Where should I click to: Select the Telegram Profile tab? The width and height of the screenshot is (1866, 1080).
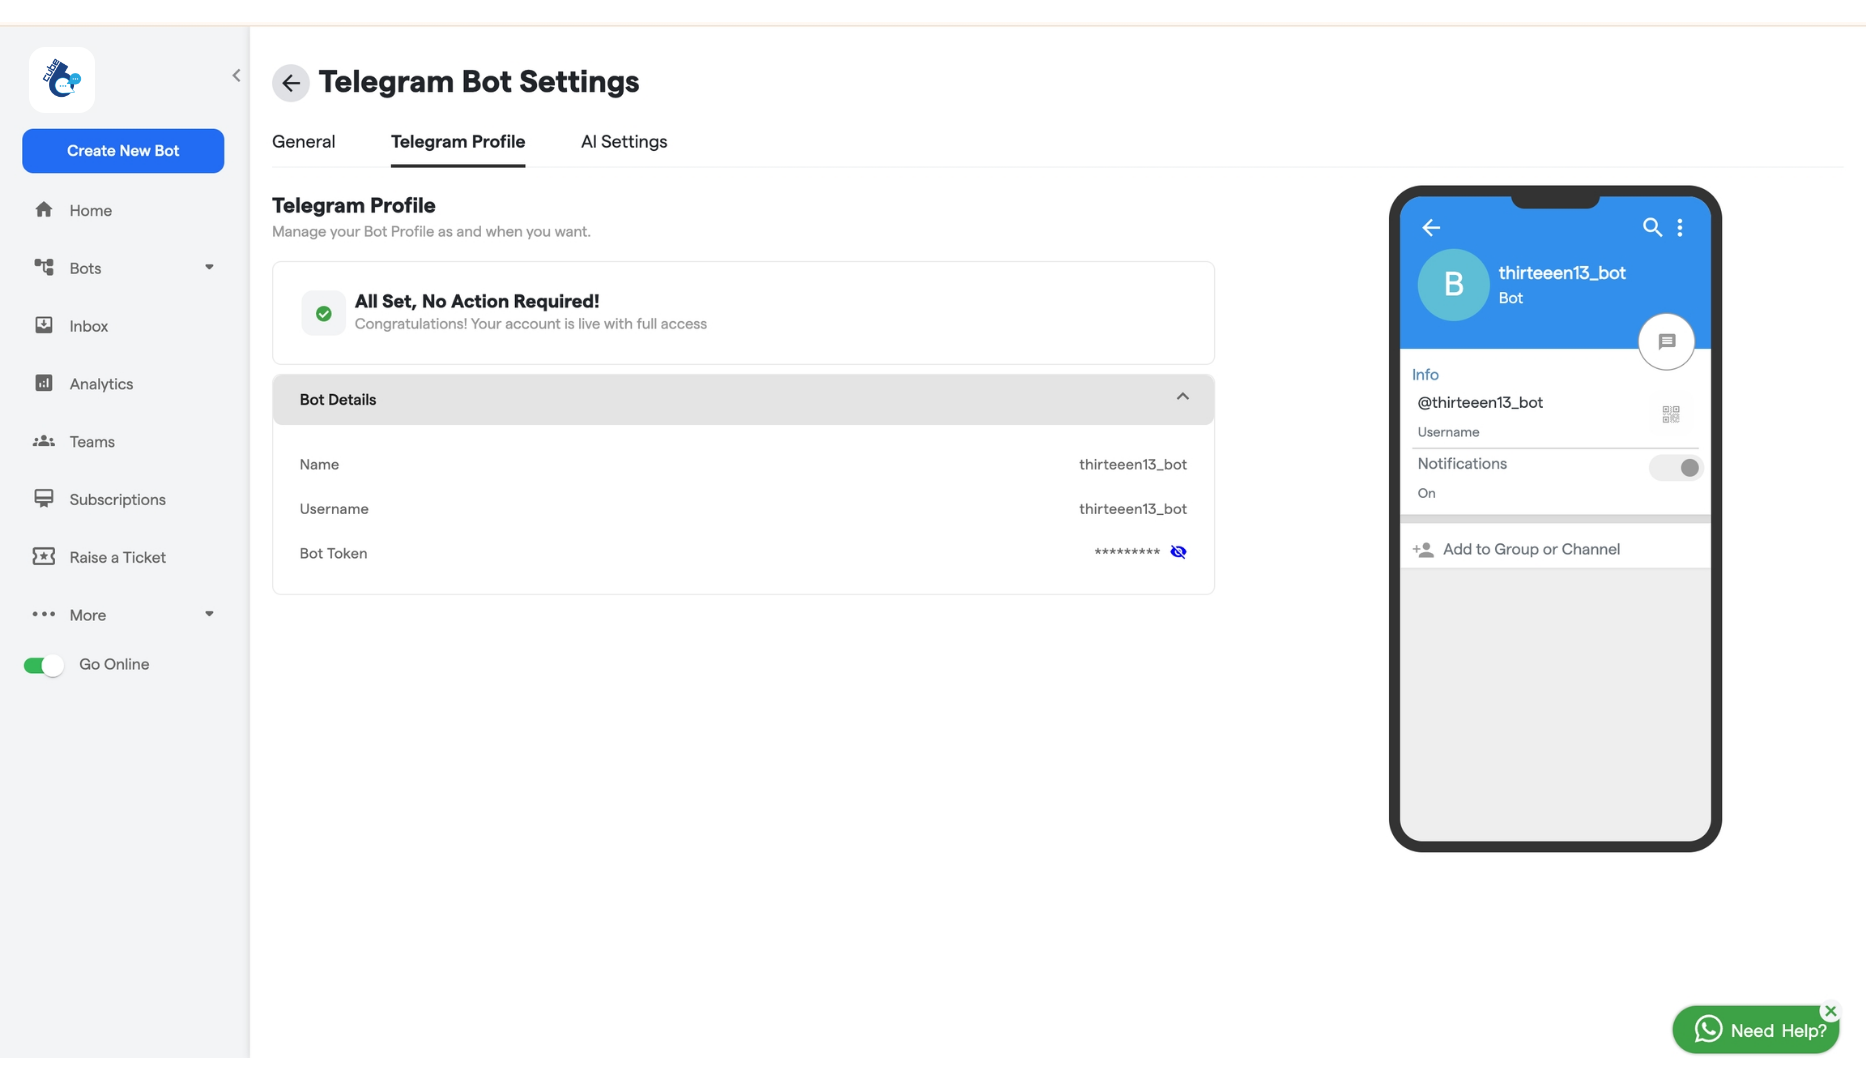point(458,142)
